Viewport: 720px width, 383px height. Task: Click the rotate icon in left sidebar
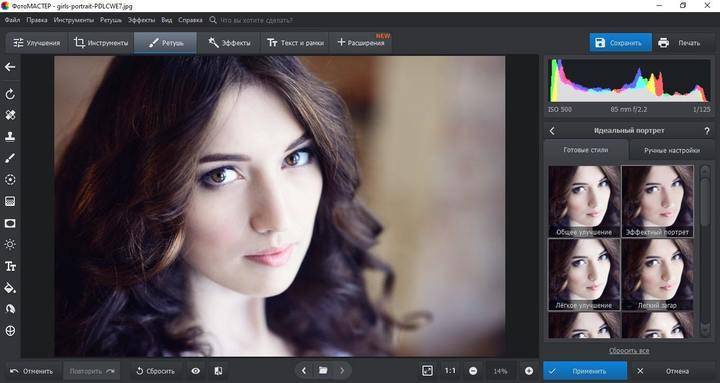click(10, 94)
